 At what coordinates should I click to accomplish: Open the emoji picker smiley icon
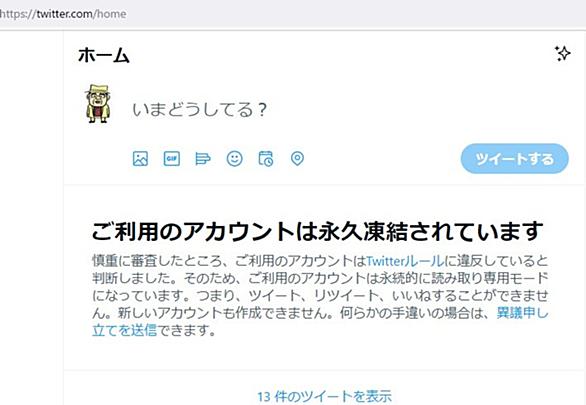(235, 159)
